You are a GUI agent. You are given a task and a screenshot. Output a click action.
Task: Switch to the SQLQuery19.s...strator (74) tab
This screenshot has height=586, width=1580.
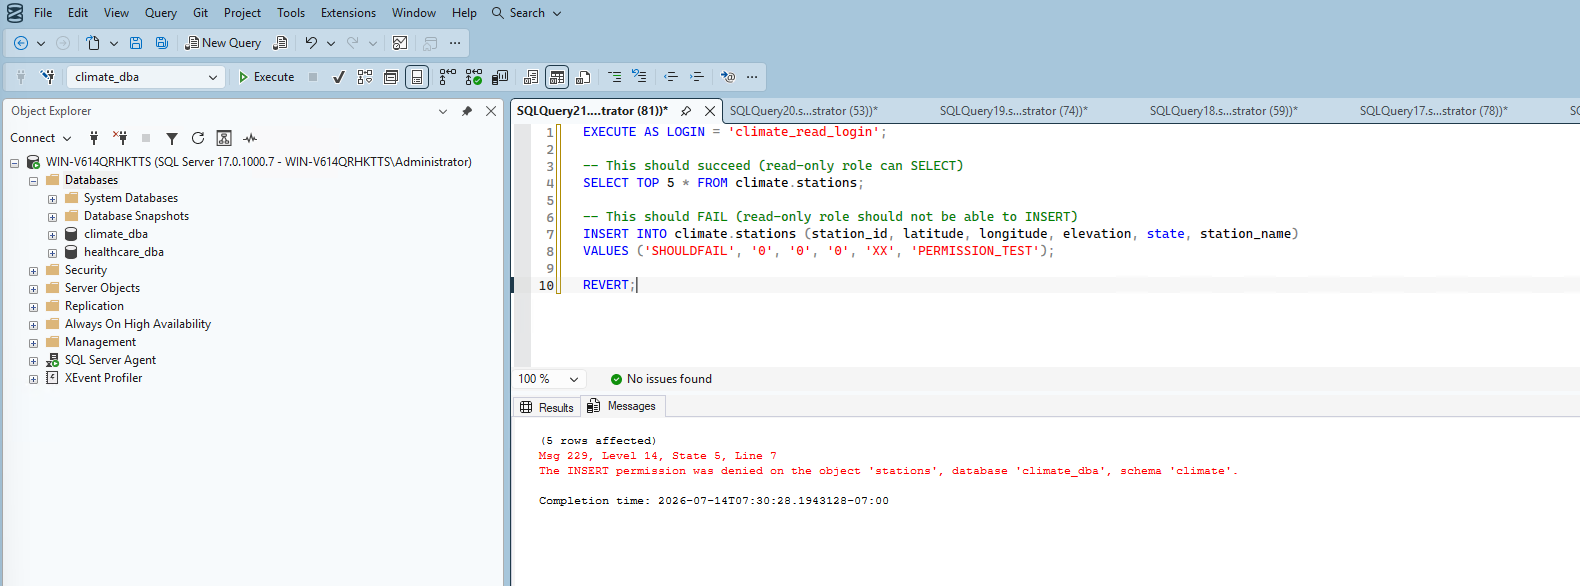coord(1014,111)
